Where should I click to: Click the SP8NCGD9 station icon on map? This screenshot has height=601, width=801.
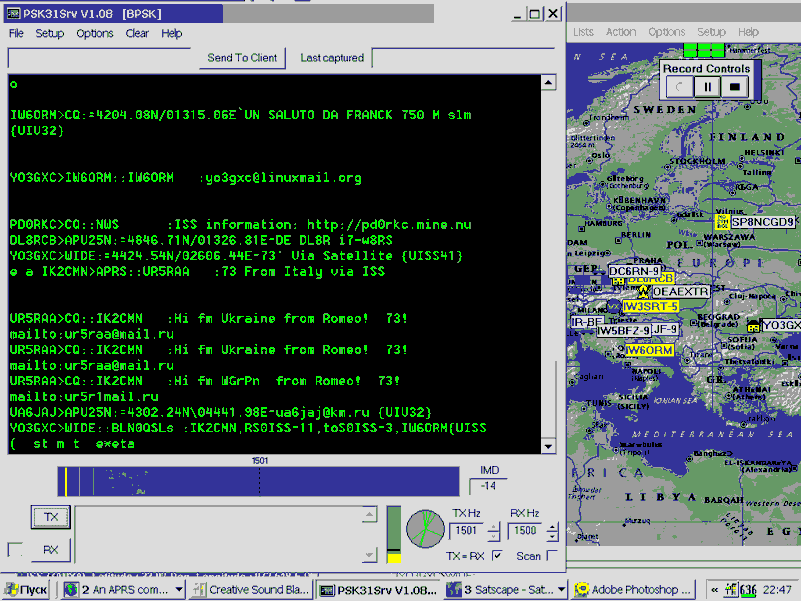pos(723,222)
